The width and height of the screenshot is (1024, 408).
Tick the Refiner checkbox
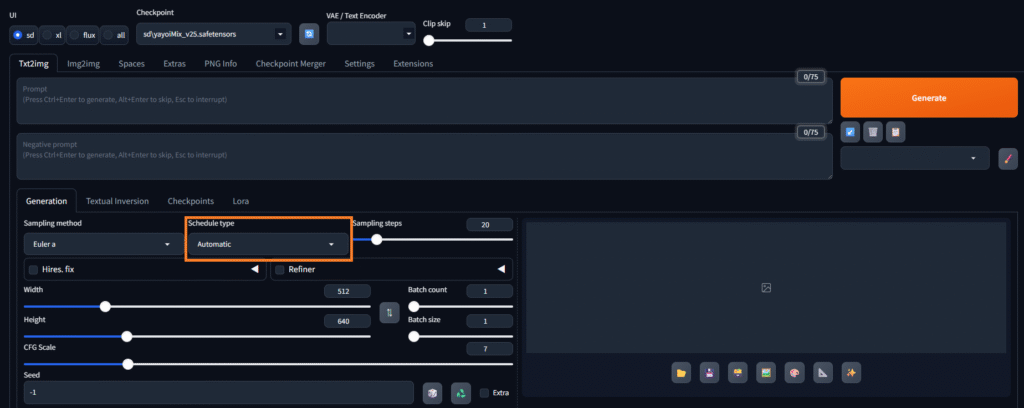click(280, 270)
